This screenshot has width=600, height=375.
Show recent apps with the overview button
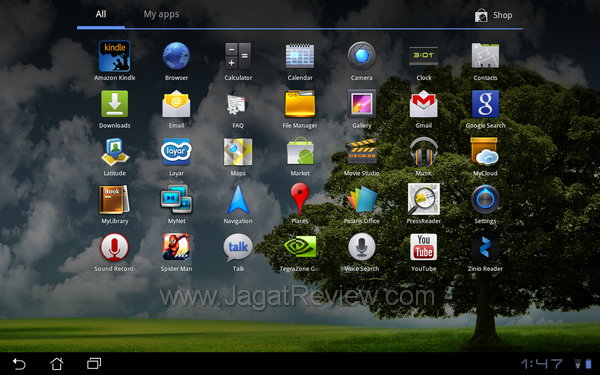pos(94,364)
